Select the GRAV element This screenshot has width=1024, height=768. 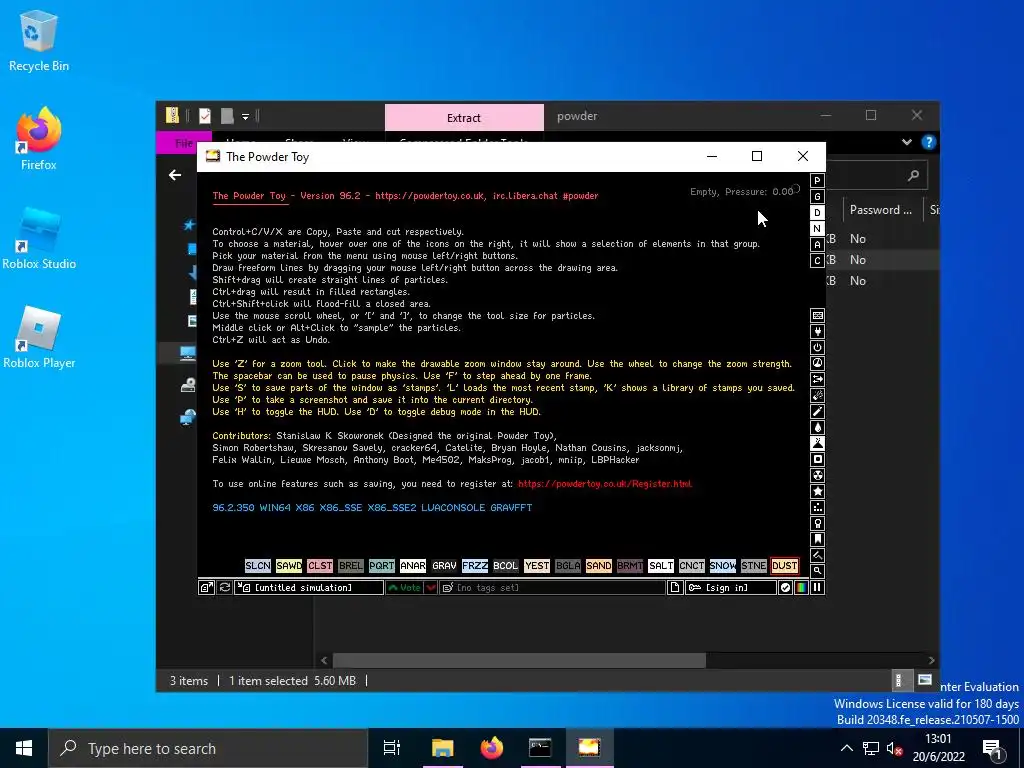443,566
